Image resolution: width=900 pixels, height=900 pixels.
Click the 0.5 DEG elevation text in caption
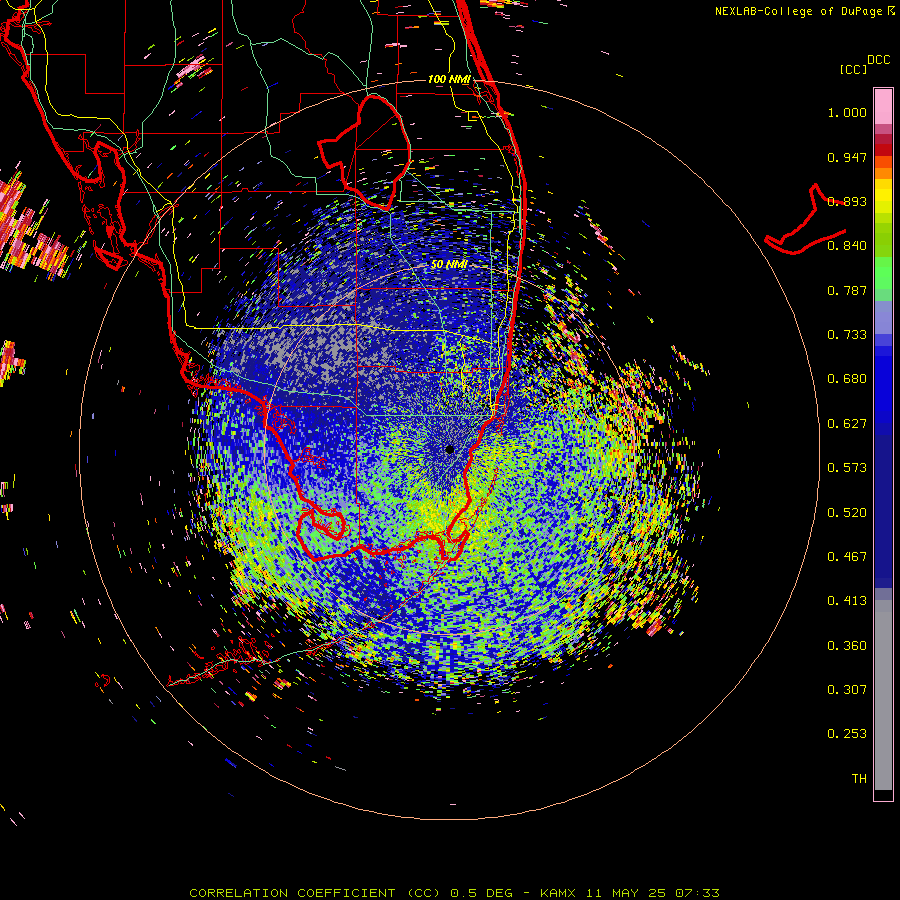coord(482,893)
